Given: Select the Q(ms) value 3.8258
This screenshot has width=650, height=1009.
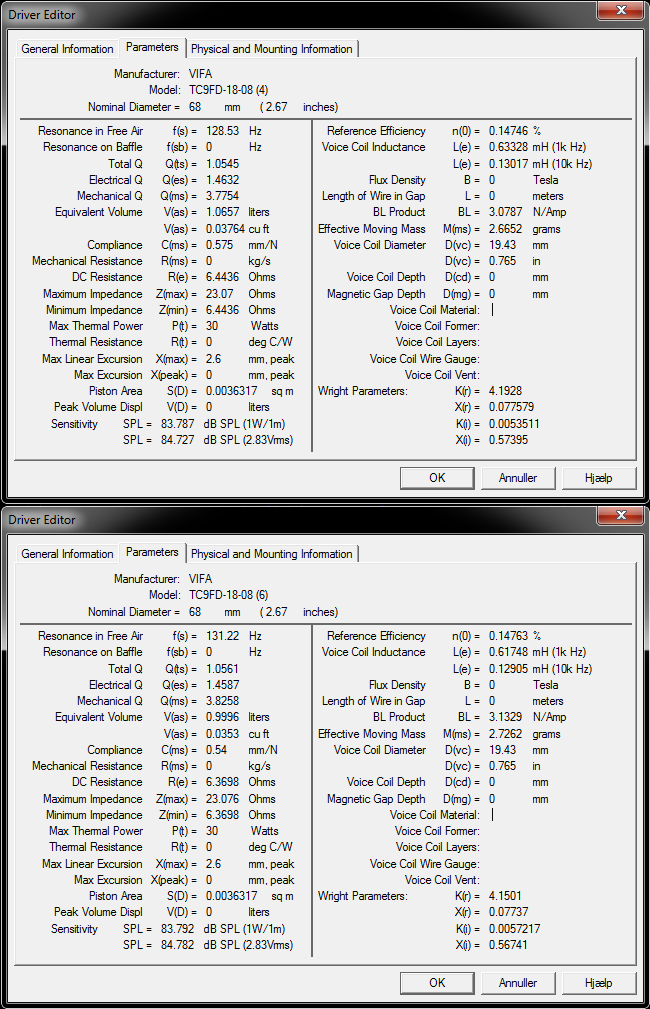Looking at the screenshot, I should pos(222,701).
